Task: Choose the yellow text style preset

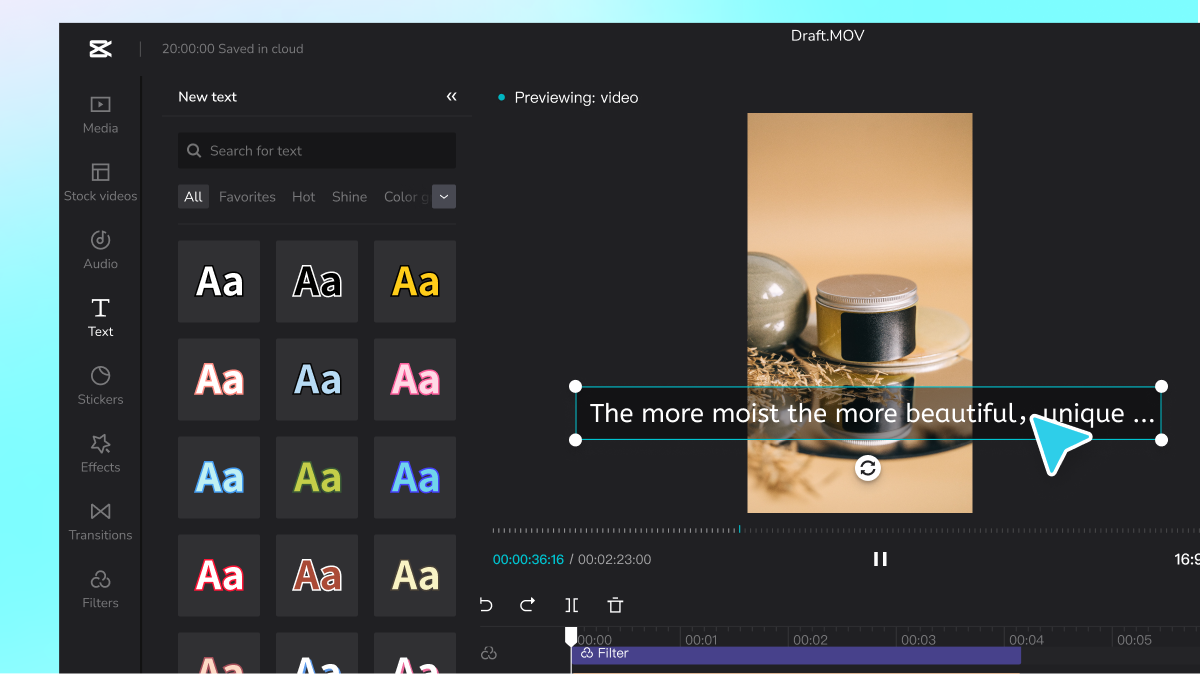Action: coord(415,282)
